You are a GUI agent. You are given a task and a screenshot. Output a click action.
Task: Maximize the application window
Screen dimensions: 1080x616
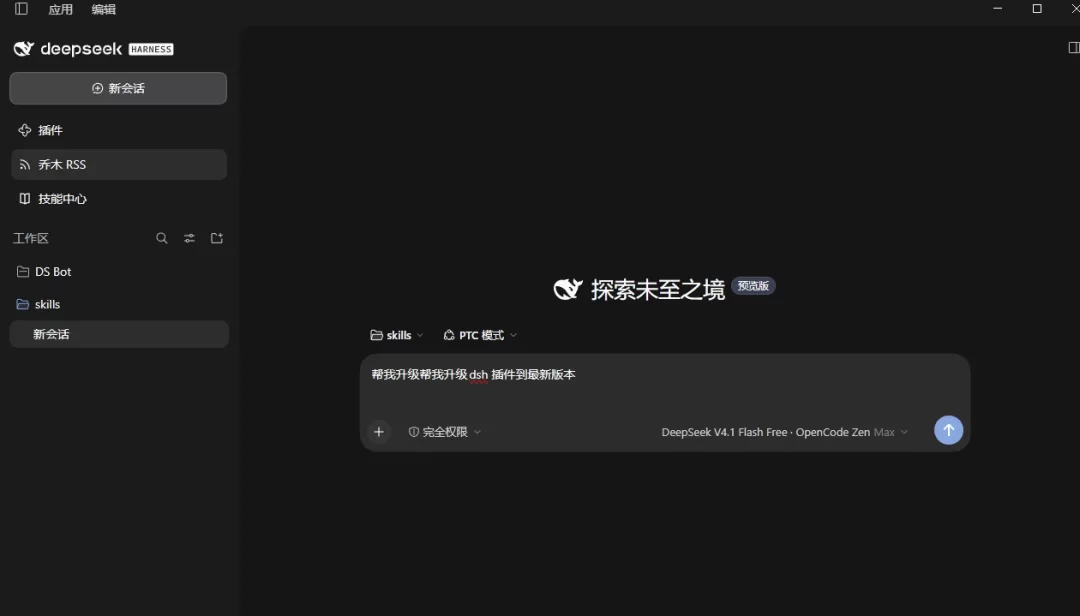point(1037,9)
